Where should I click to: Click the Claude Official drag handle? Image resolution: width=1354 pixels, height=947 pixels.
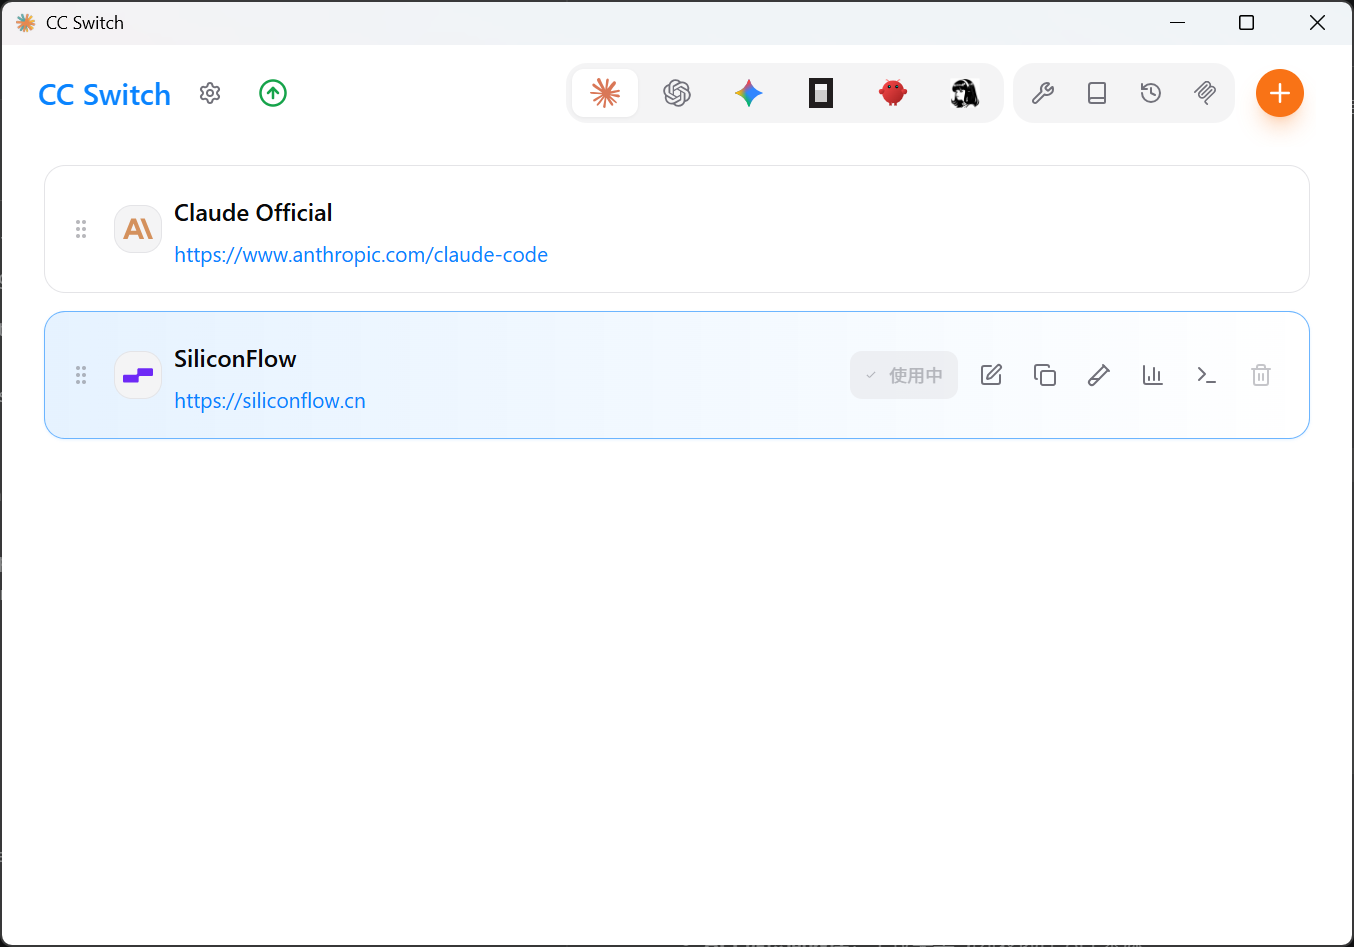[x=81, y=229]
